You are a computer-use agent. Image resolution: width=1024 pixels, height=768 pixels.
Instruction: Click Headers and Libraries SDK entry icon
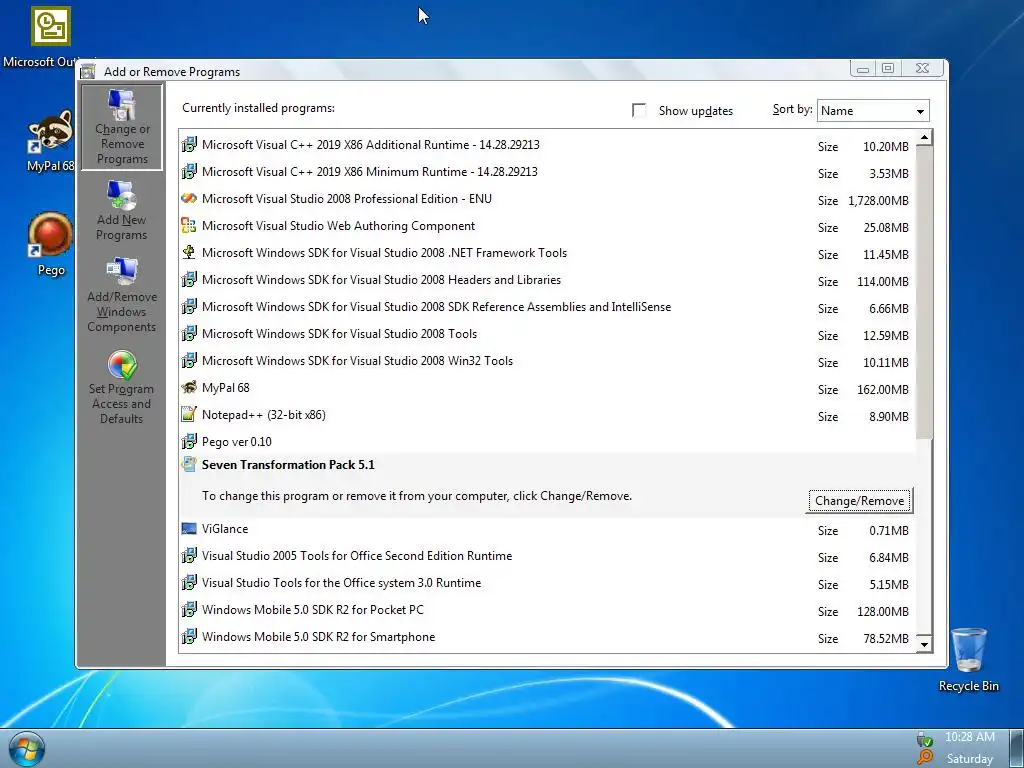click(189, 280)
